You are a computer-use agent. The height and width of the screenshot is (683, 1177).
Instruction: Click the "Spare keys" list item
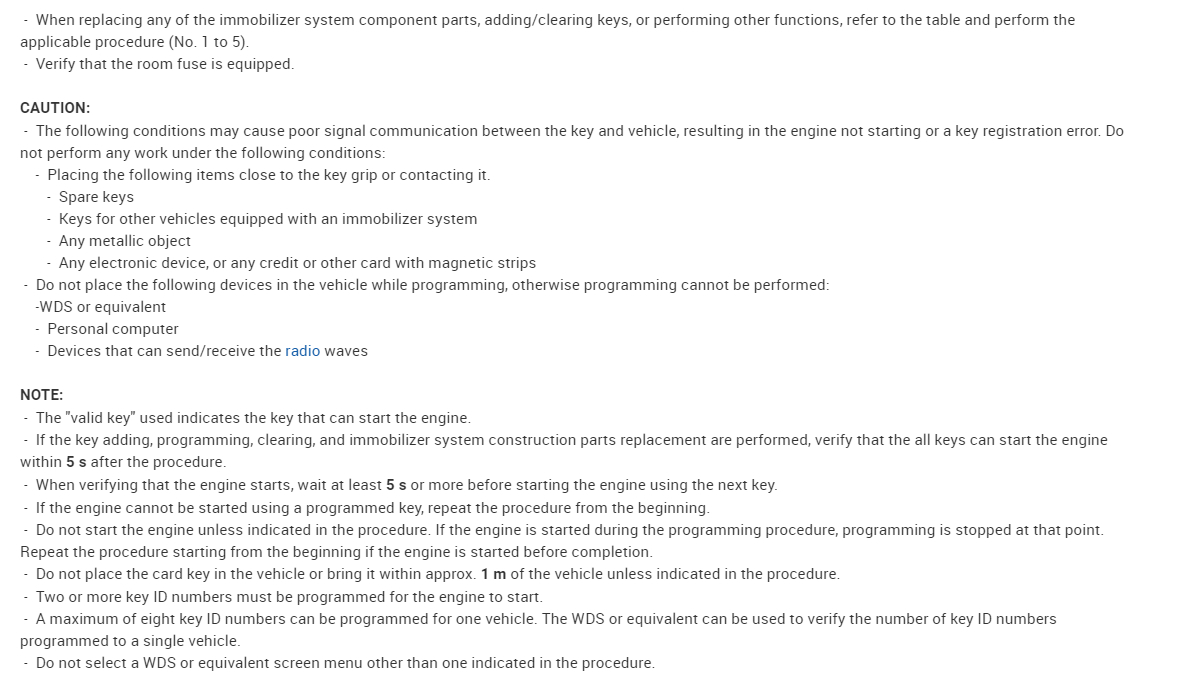pyautogui.click(x=96, y=197)
